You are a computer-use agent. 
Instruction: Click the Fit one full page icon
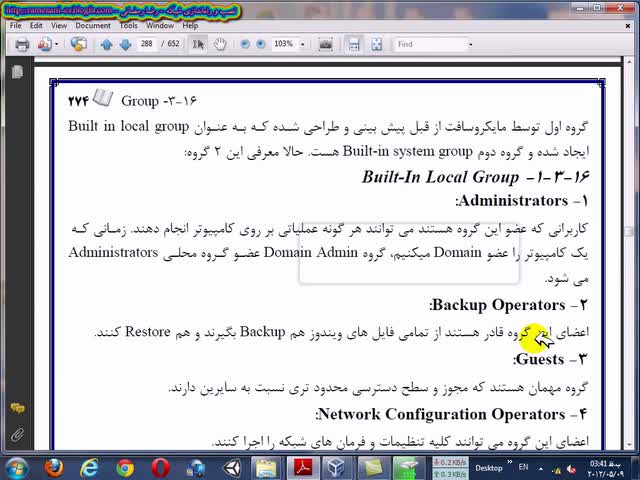pyautogui.click(x=376, y=44)
